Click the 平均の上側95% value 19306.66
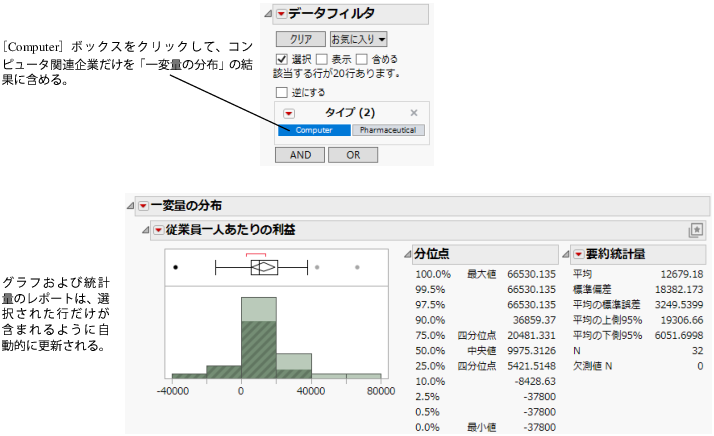The image size is (714, 436). [x=682, y=320]
